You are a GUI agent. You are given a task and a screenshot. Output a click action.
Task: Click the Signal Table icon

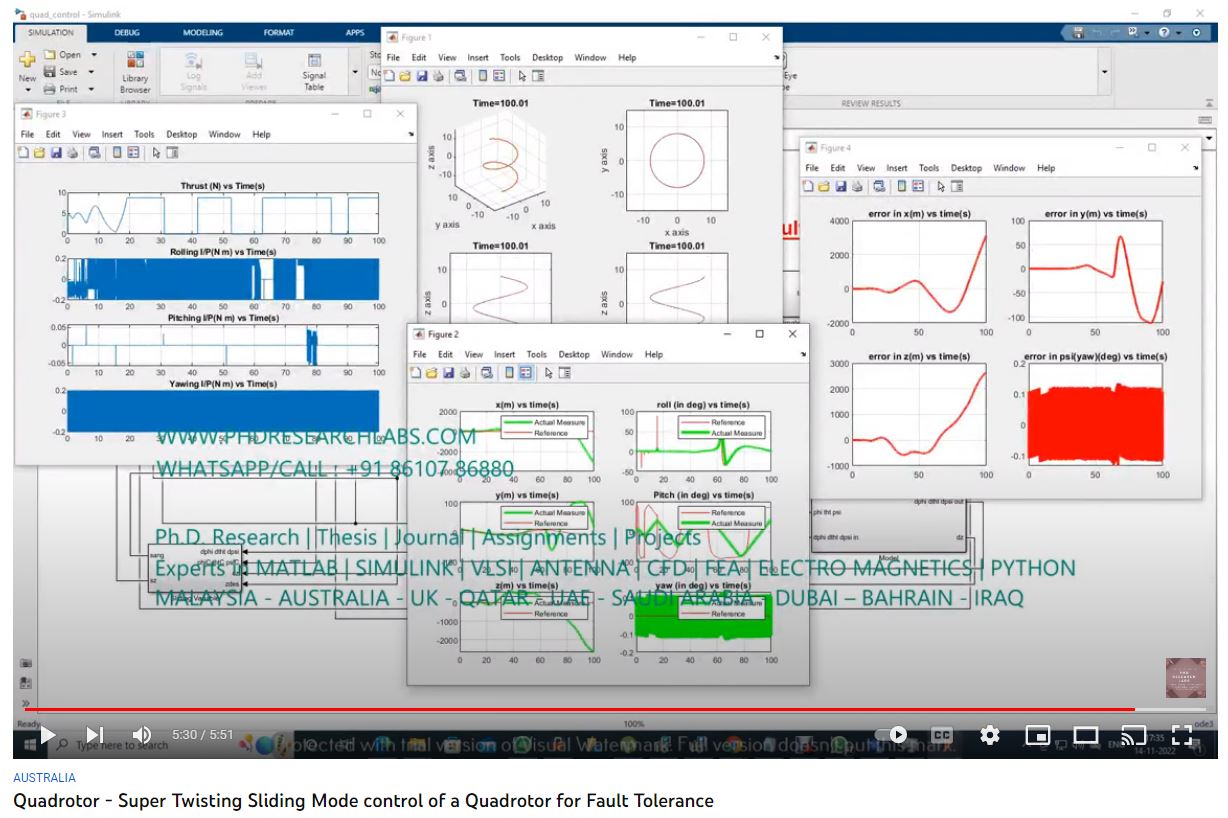[314, 70]
